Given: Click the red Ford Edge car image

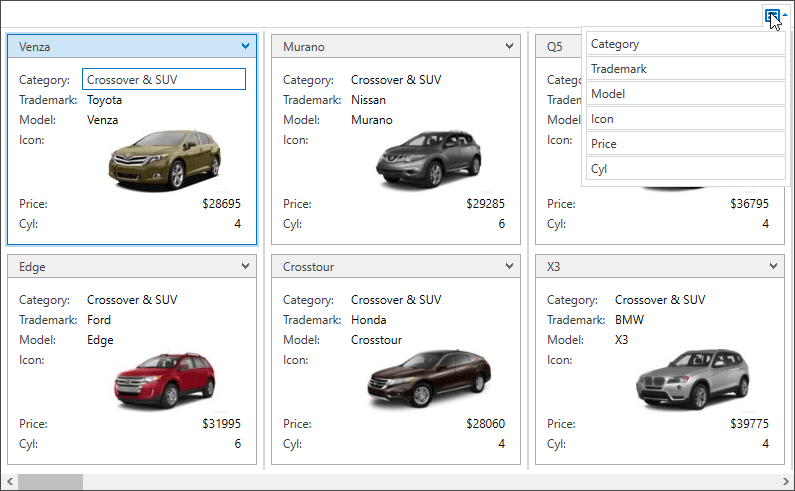Looking at the screenshot, I should coord(165,380).
